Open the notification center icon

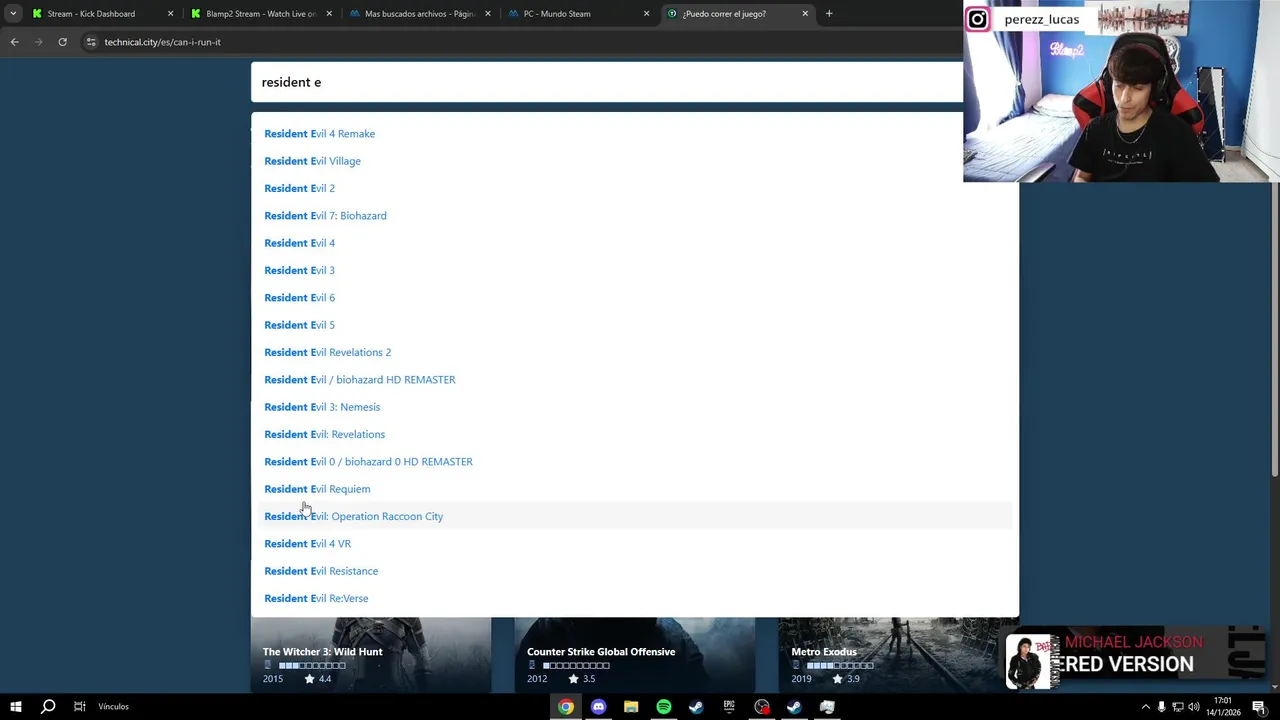pos(1258,707)
